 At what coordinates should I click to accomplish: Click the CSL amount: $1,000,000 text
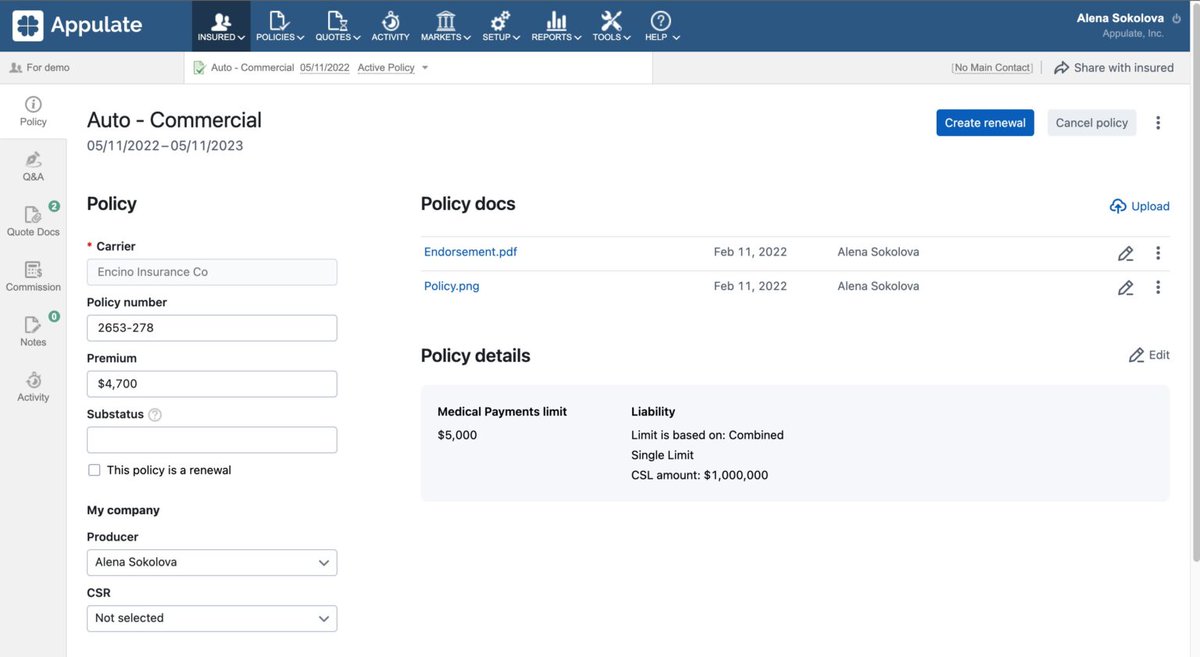[700, 475]
